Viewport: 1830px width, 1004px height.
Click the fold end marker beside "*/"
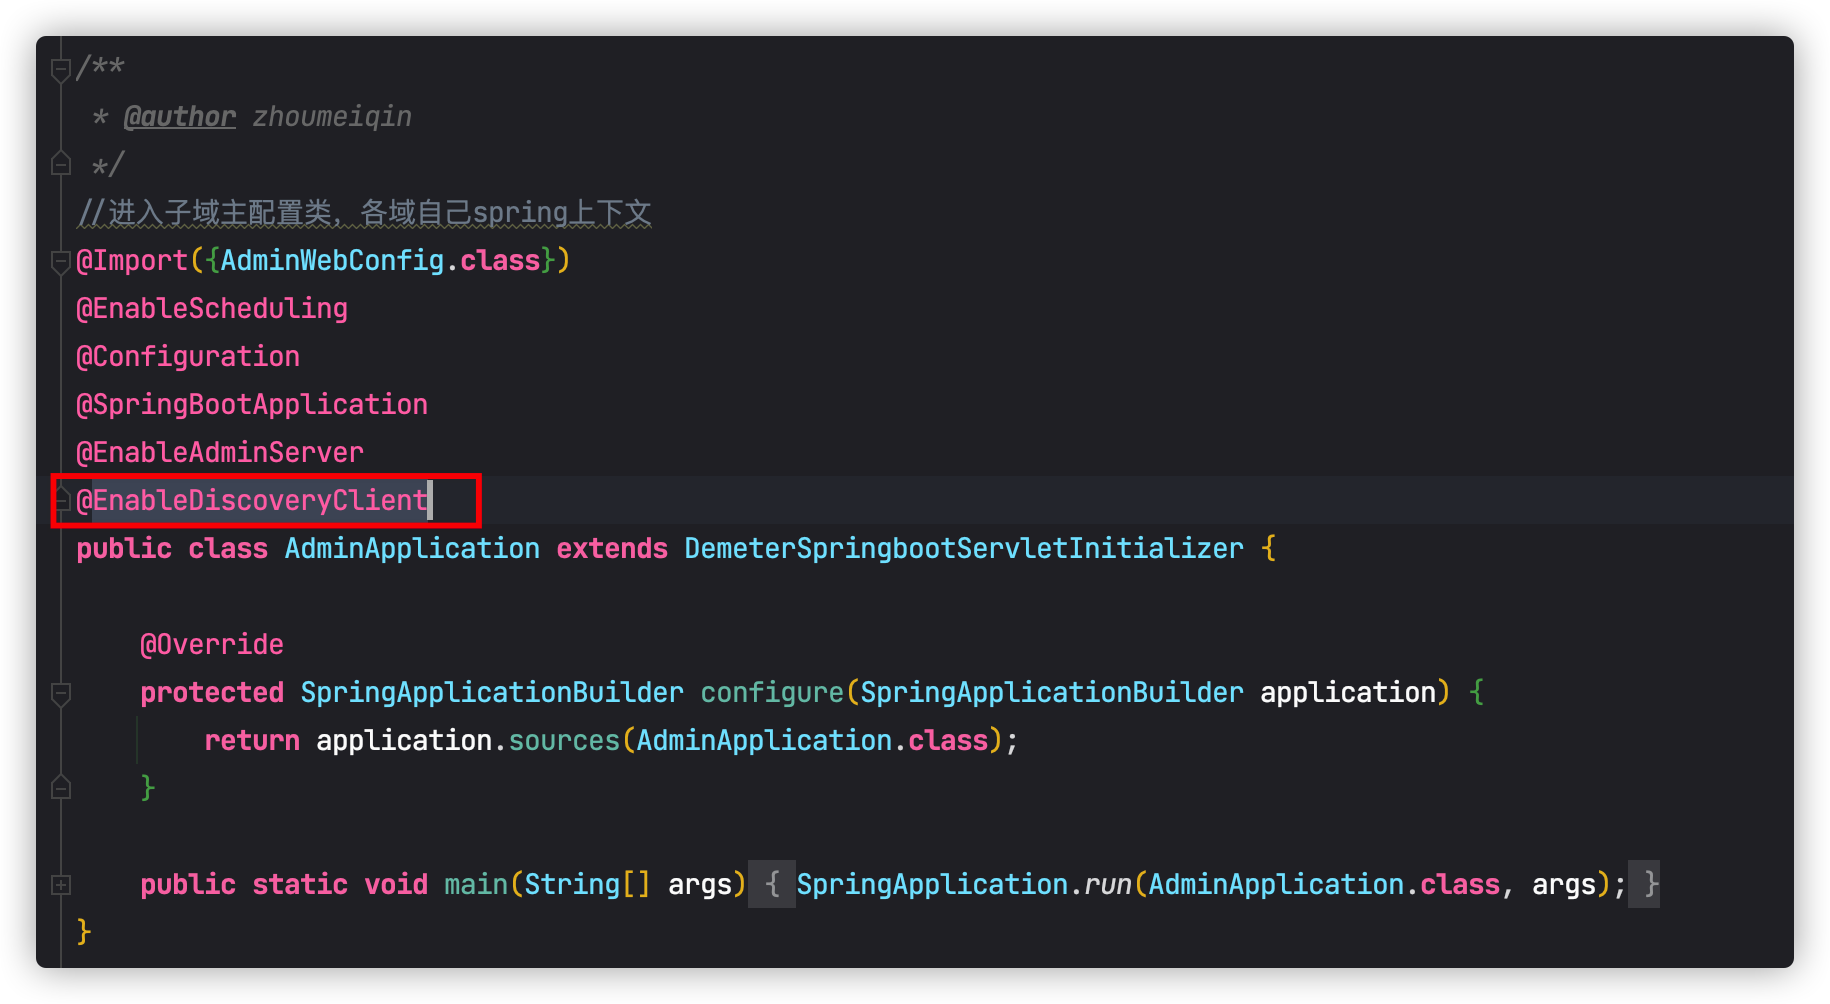(61, 164)
